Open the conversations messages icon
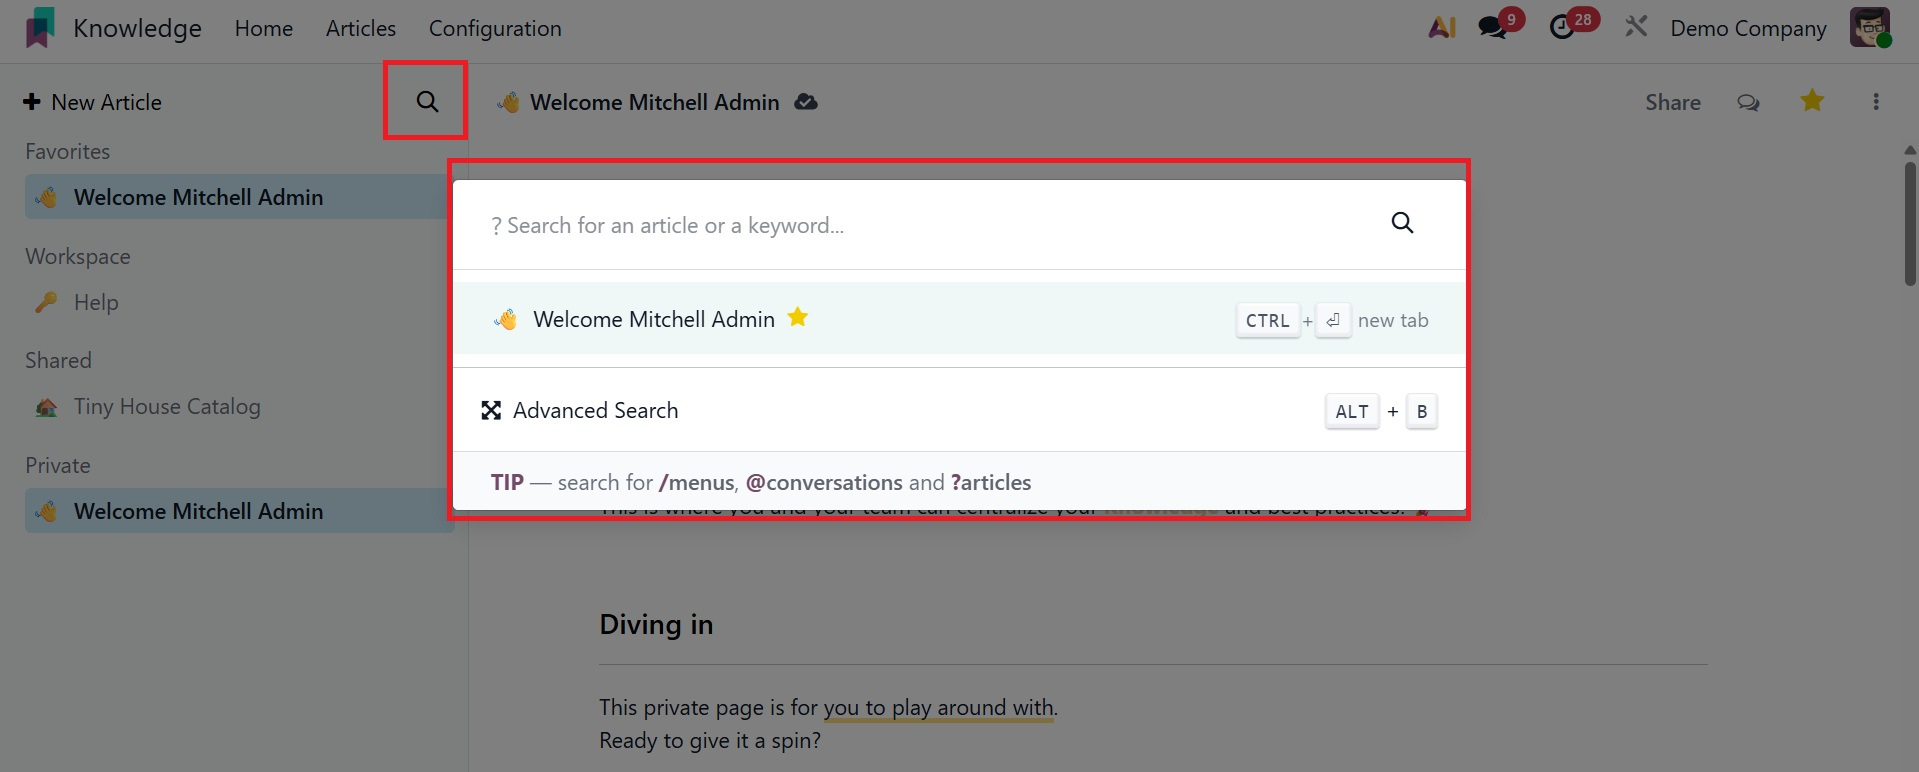The width and height of the screenshot is (1919, 772). (1493, 28)
